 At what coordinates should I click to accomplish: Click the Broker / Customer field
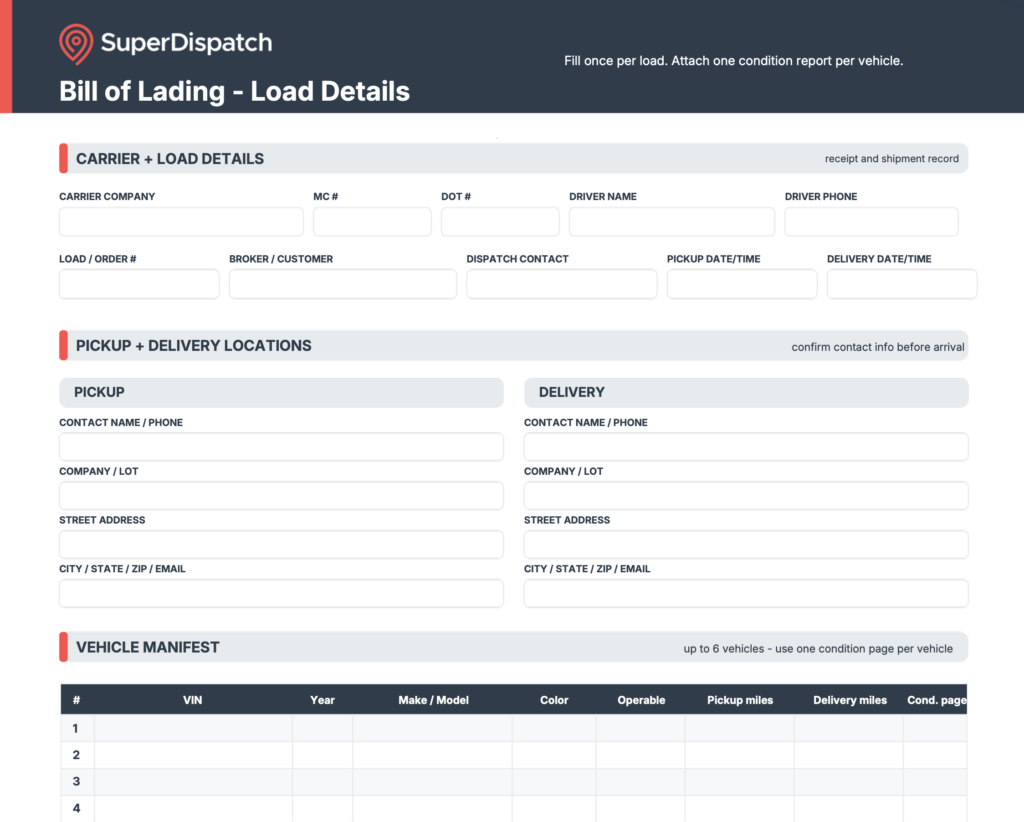click(343, 284)
